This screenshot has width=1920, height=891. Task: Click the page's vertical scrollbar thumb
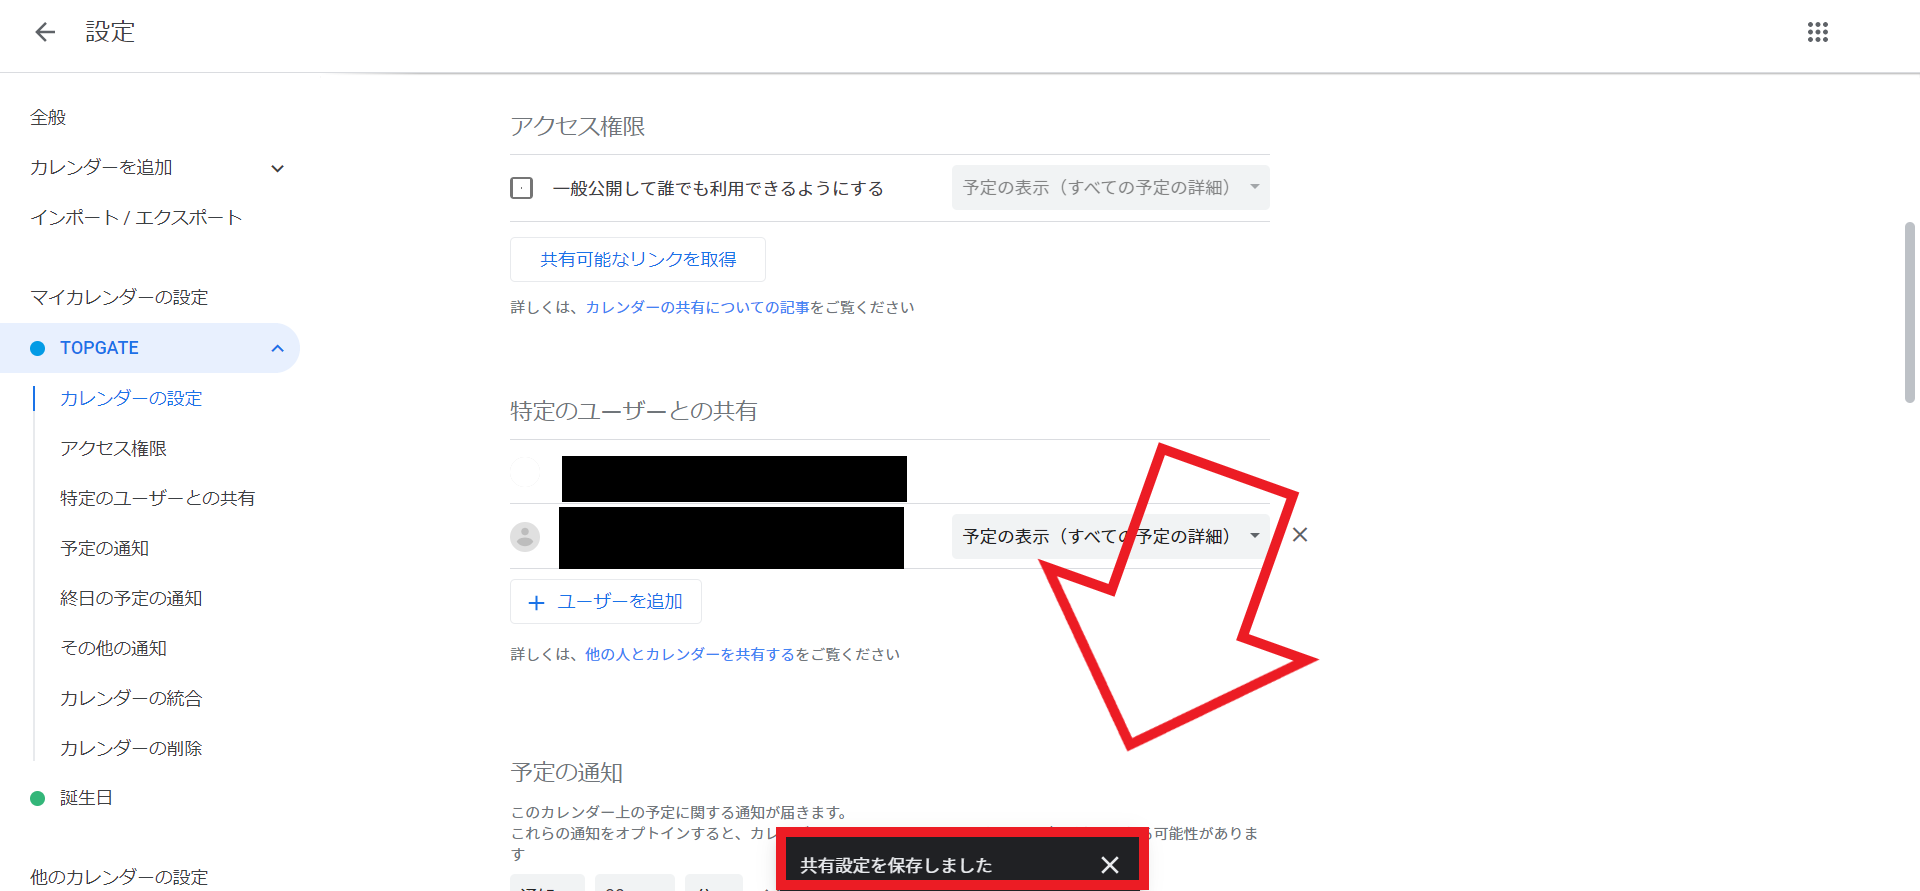[x=1909, y=312]
